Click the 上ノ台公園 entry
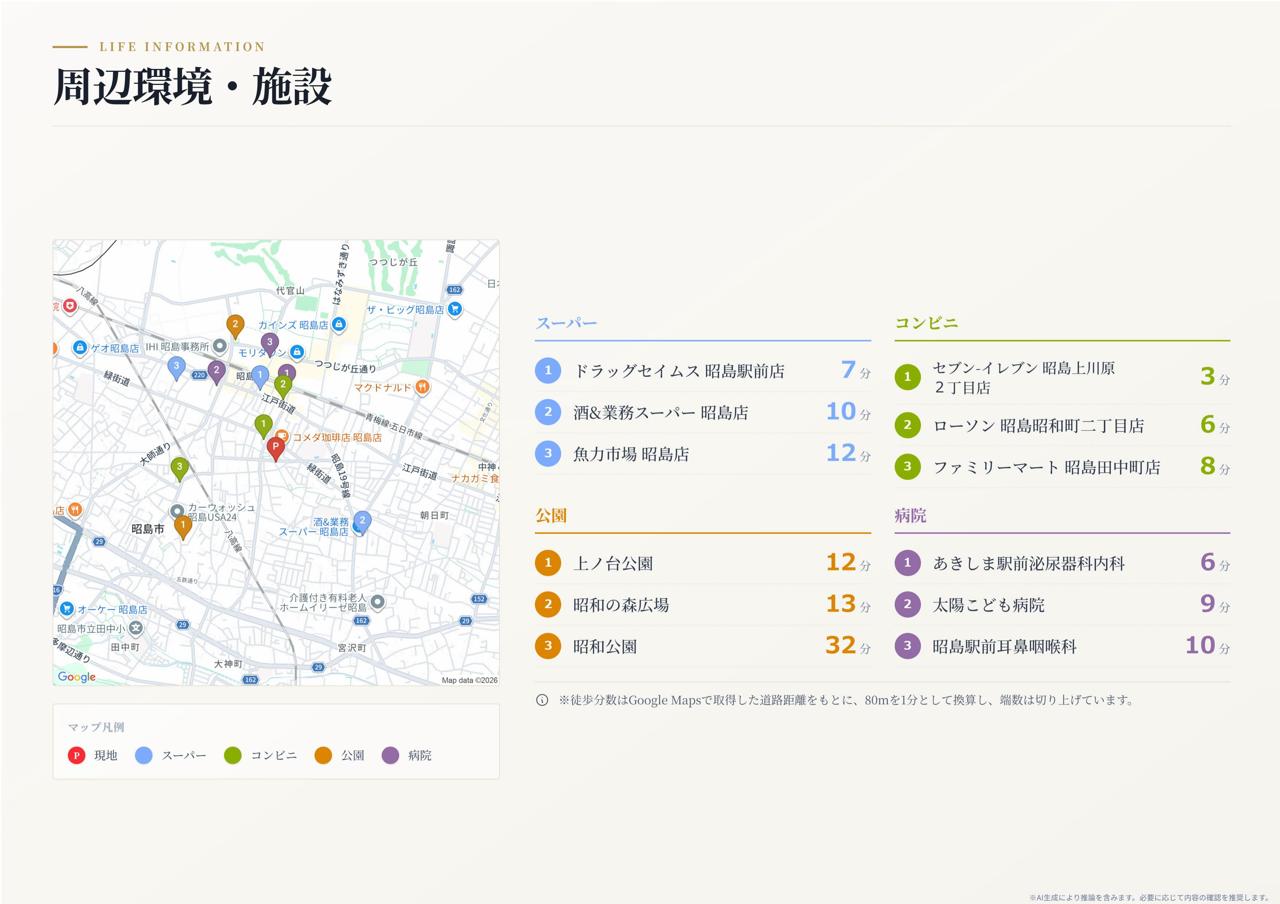 coord(703,563)
